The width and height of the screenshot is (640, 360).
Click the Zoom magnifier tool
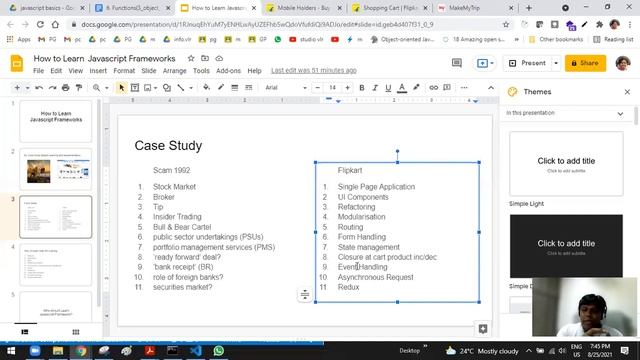(x=96, y=88)
